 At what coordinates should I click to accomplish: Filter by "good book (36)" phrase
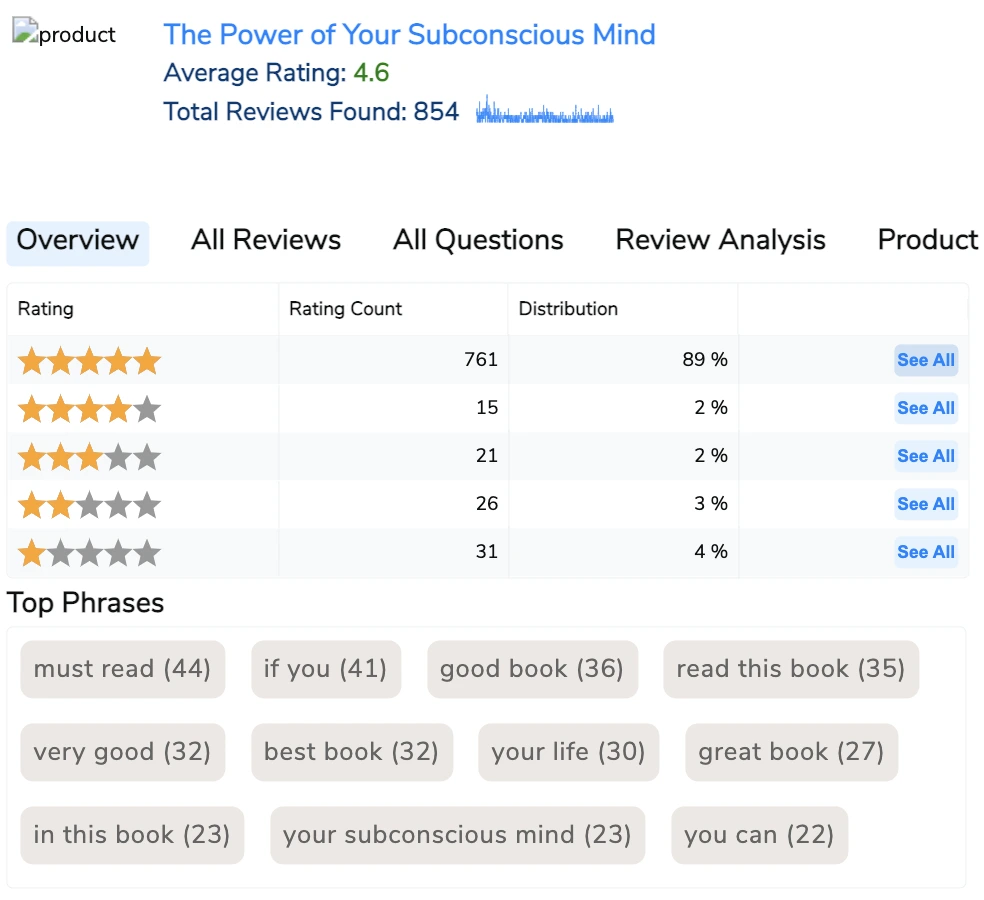point(532,669)
